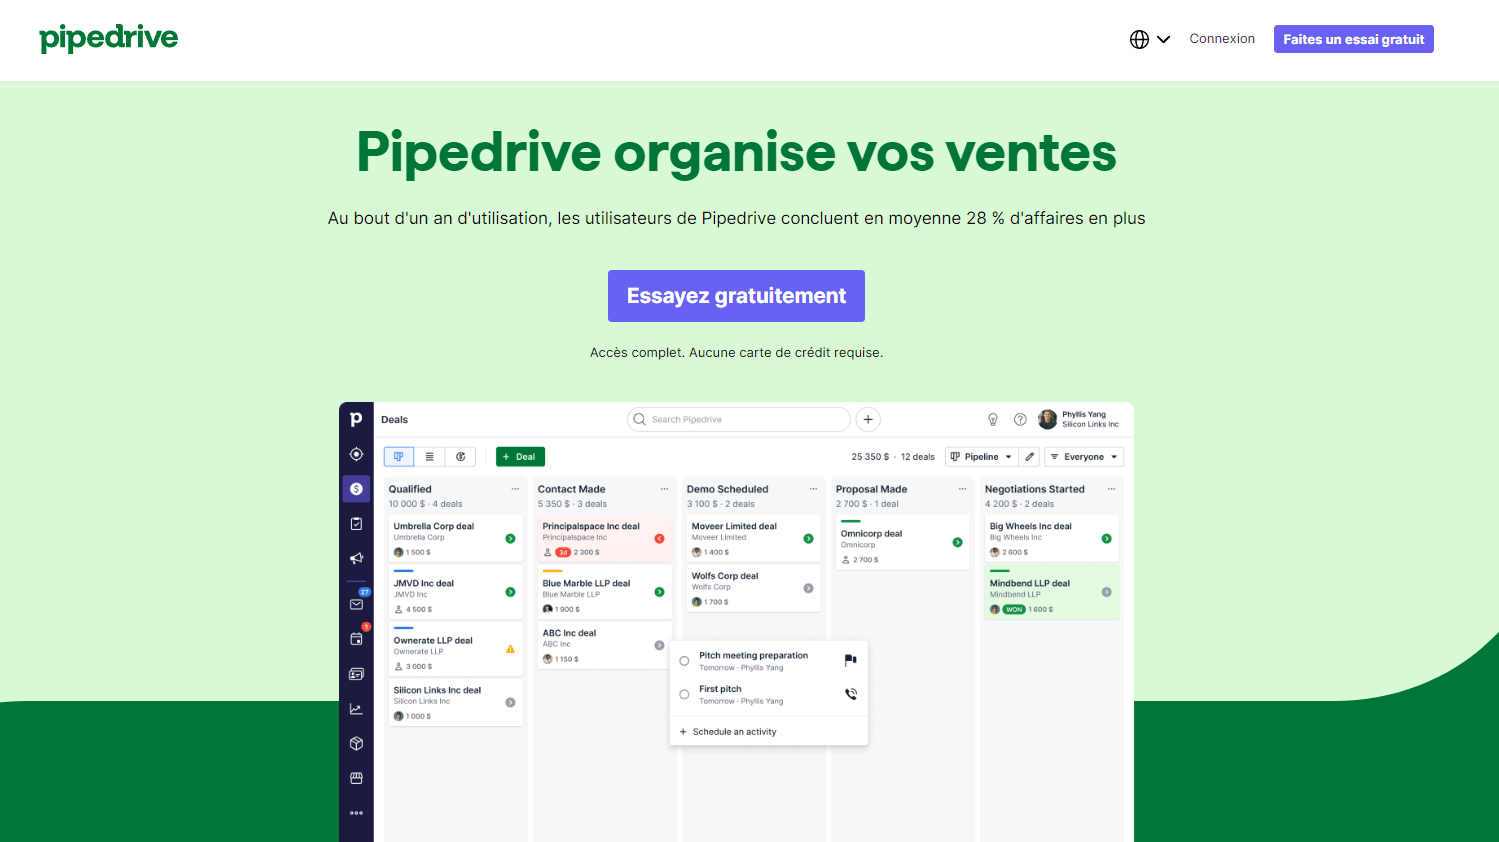Open the Omnicorp deal card

point(902,543)
